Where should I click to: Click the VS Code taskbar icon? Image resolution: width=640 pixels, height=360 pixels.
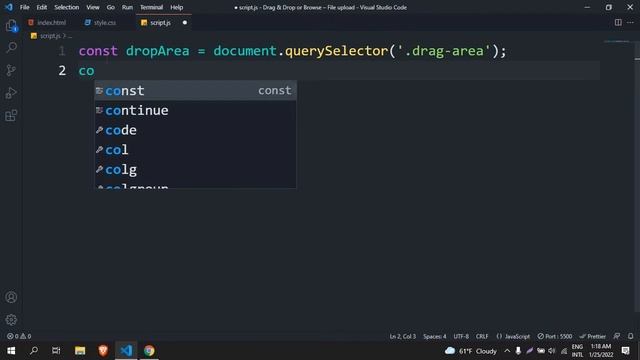tap(126, 351)
